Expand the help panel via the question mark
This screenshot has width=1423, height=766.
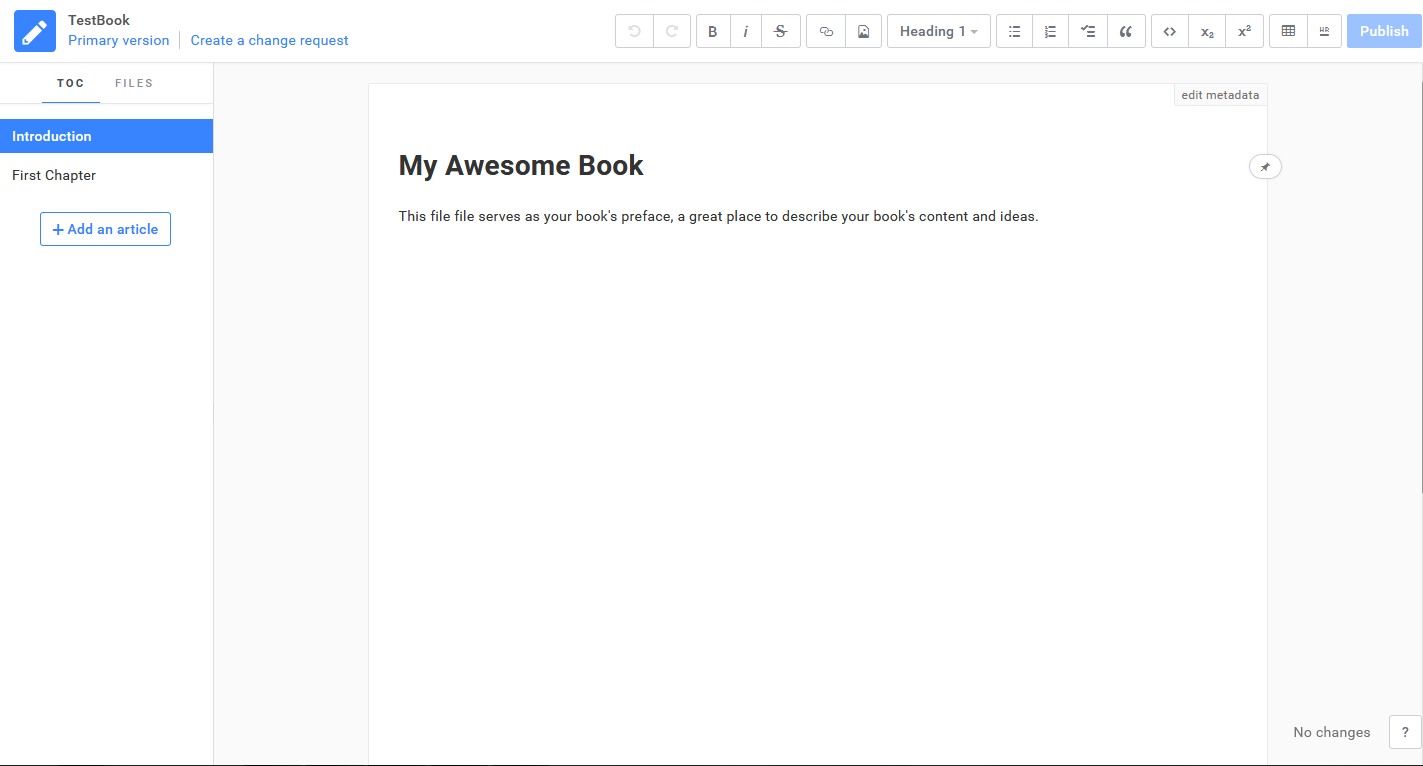pyautogui.click(x=1403, y=732)
